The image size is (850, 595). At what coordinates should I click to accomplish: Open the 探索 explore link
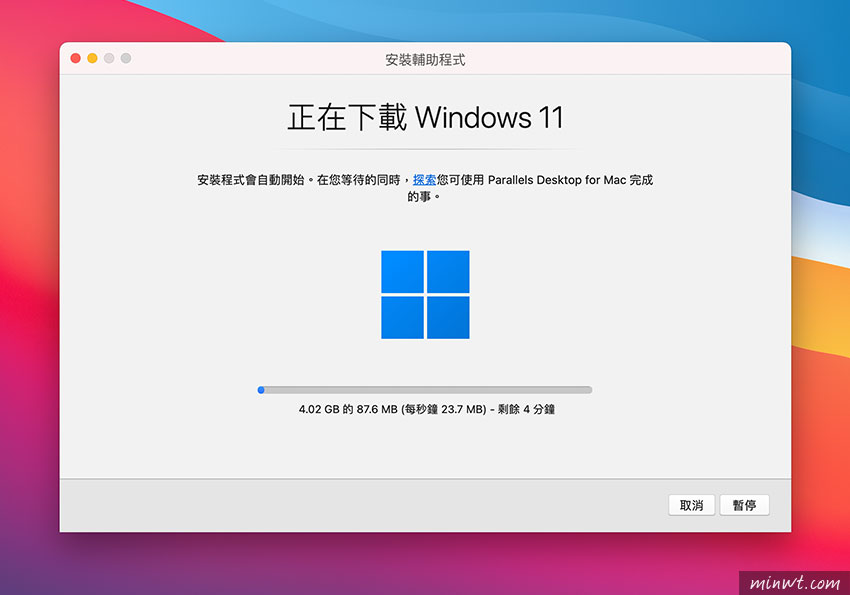(x=424, y=180)
